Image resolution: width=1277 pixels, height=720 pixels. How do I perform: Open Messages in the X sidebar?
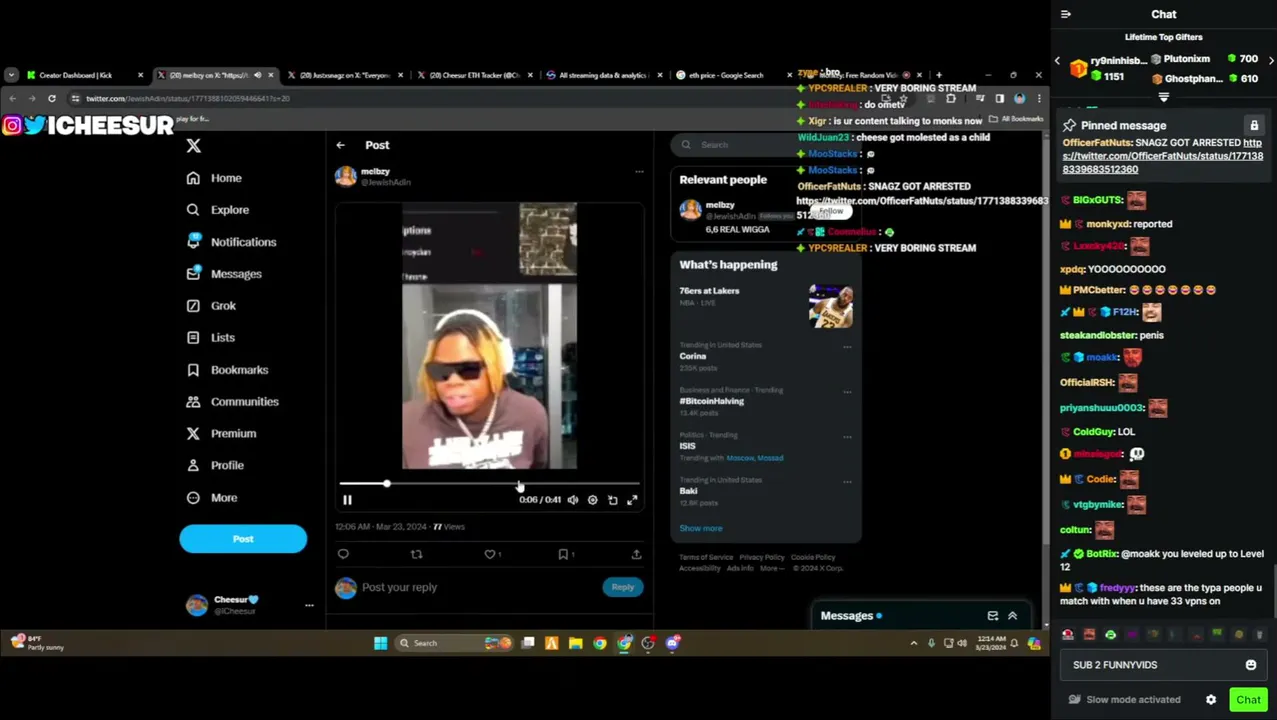click(224, 274)
